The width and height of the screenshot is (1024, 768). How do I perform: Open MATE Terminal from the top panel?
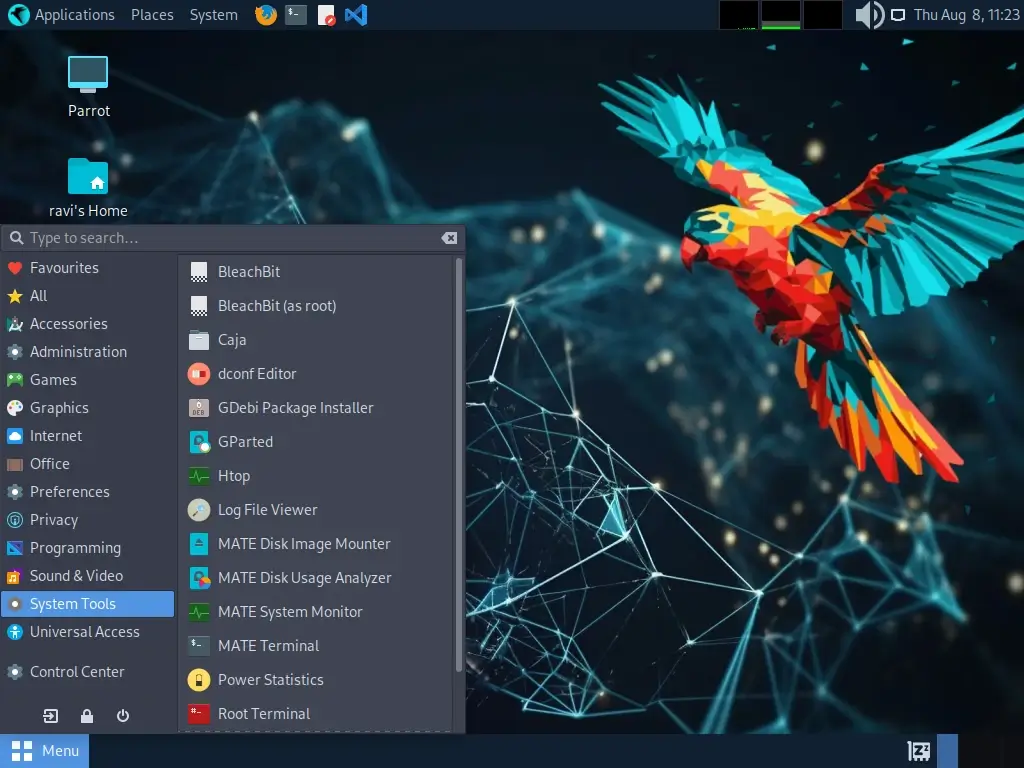coord(294,15)
